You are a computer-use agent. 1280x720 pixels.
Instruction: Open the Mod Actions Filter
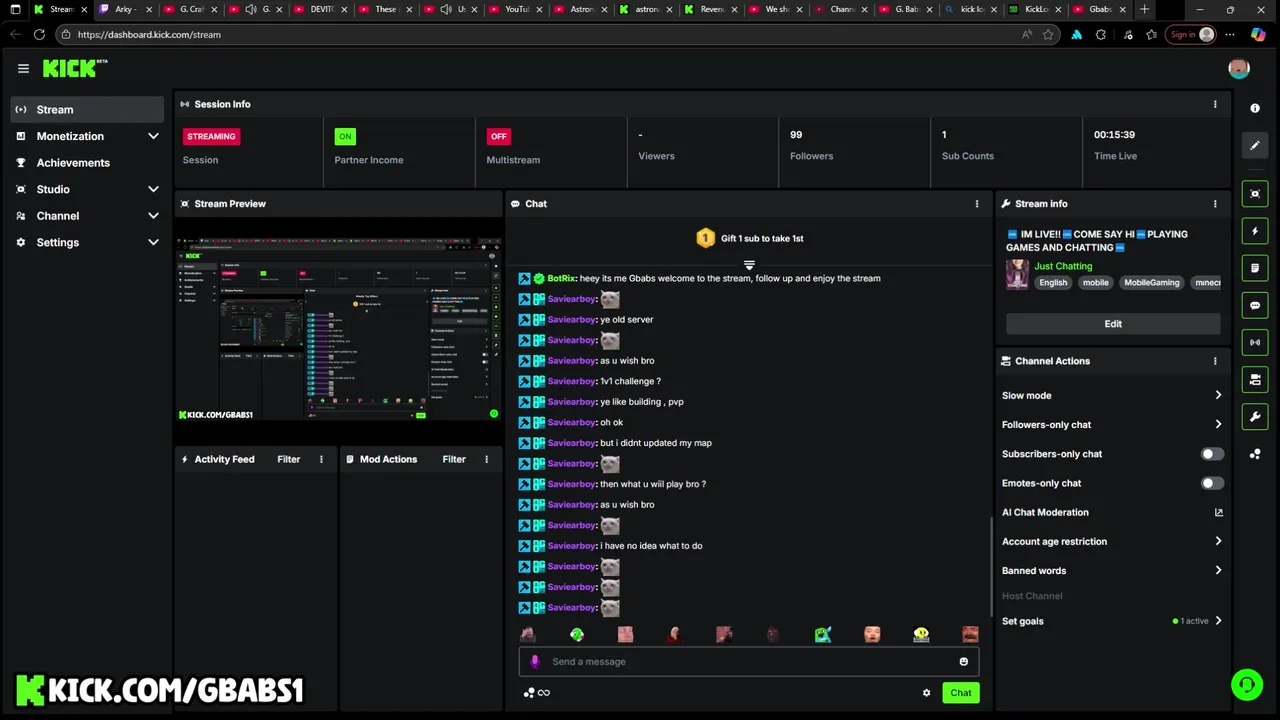454,459
